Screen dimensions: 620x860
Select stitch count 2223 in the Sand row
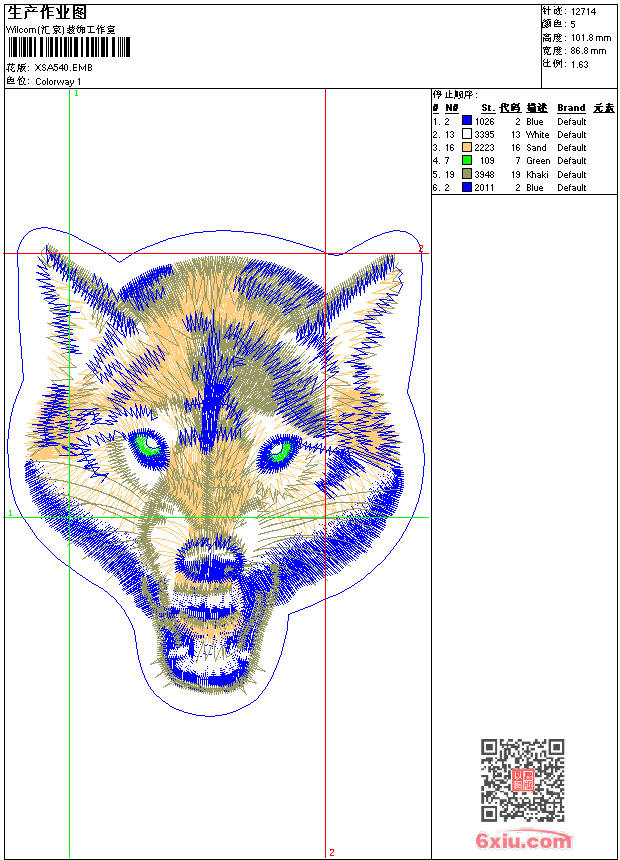coord(484,148)
